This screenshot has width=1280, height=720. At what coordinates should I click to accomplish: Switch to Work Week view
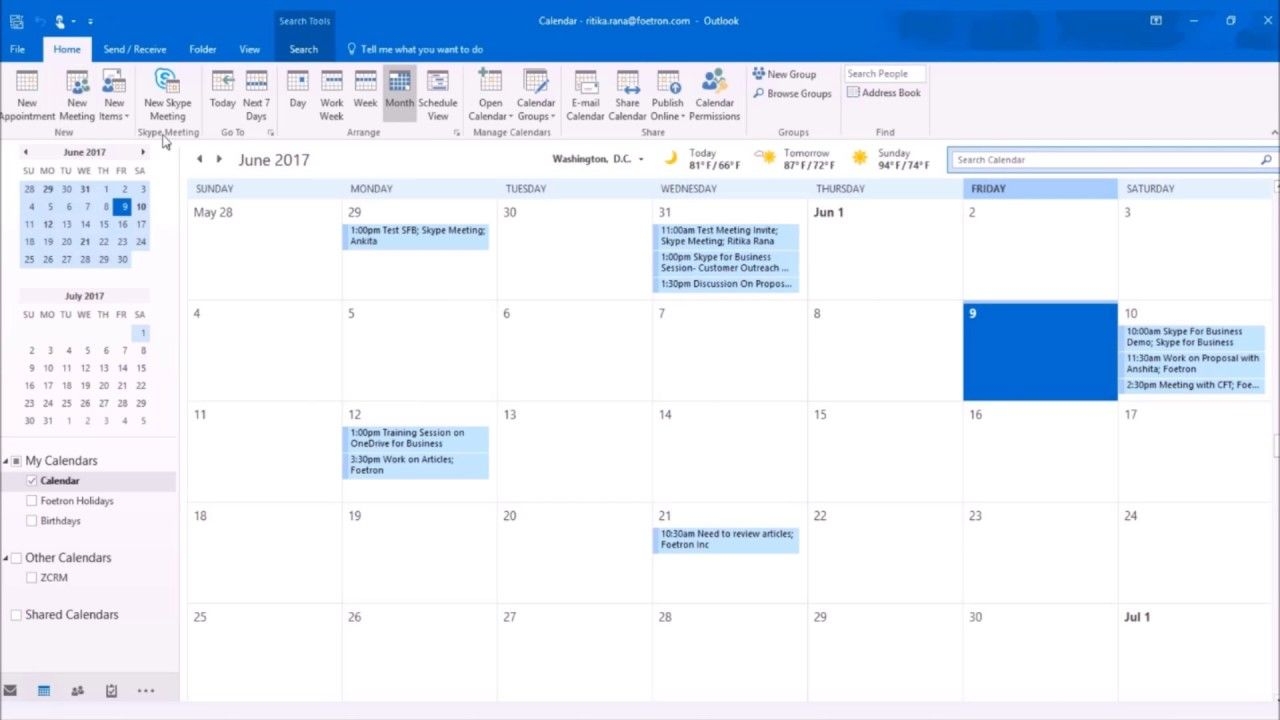(x=331, y=96)
